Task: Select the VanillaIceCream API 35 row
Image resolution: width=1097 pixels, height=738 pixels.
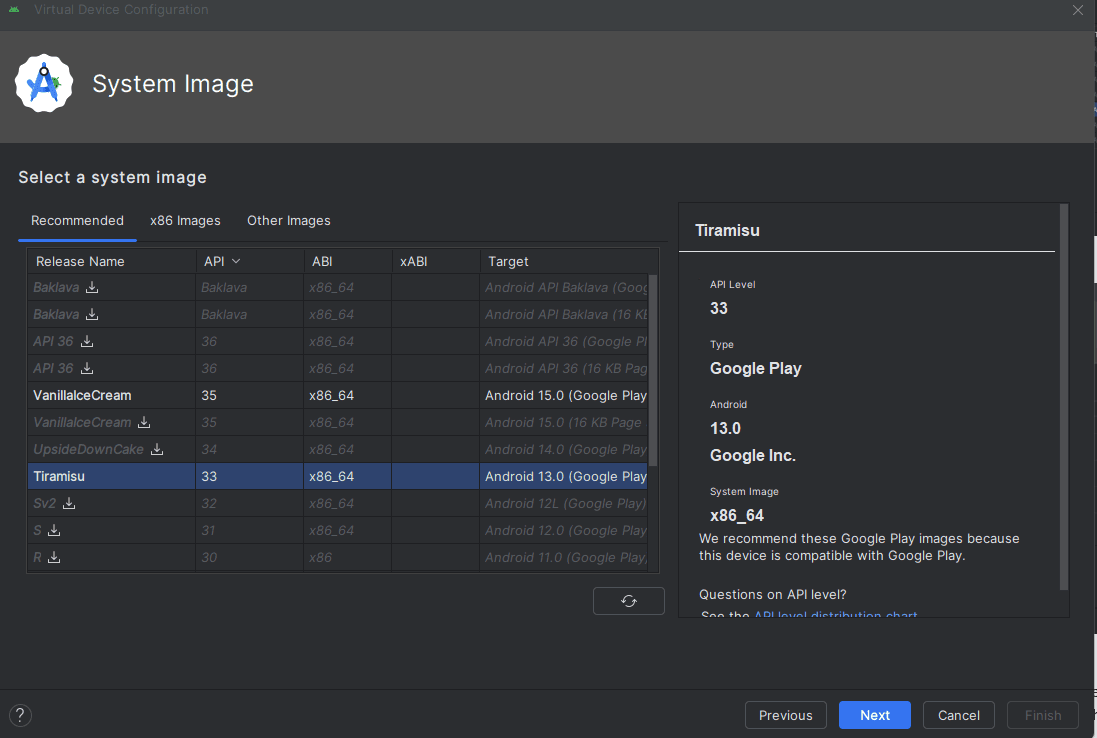Action: pyautogui.click(x=82, y=396)
